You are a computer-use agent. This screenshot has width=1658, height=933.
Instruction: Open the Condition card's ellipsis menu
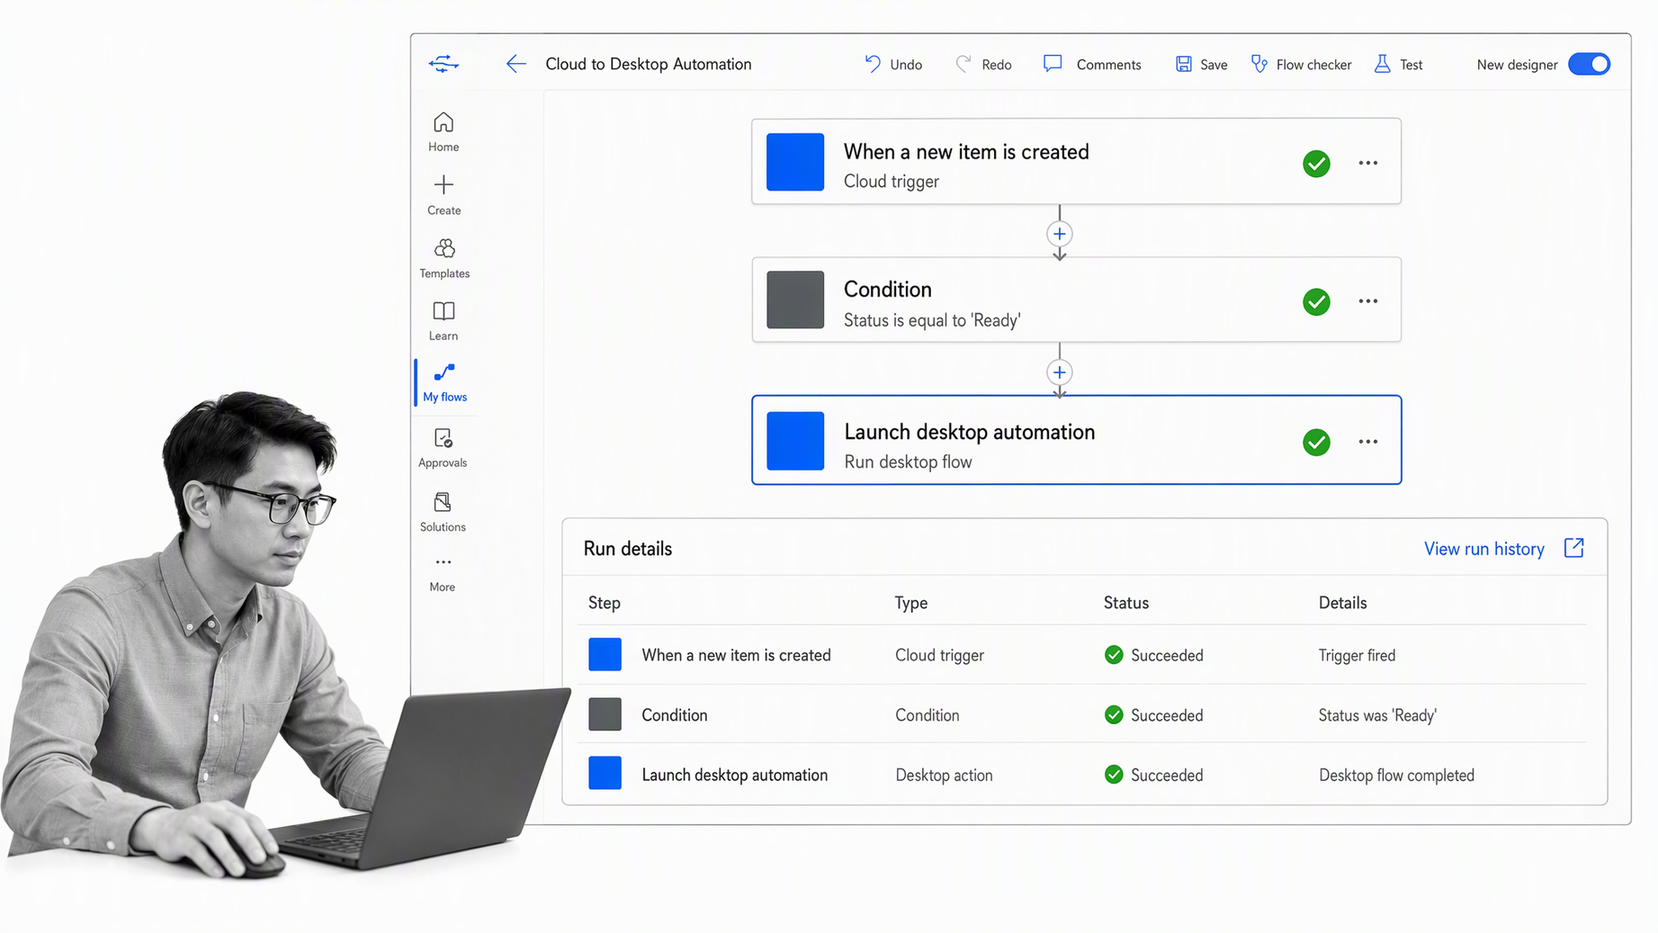tap(1368, 301)
